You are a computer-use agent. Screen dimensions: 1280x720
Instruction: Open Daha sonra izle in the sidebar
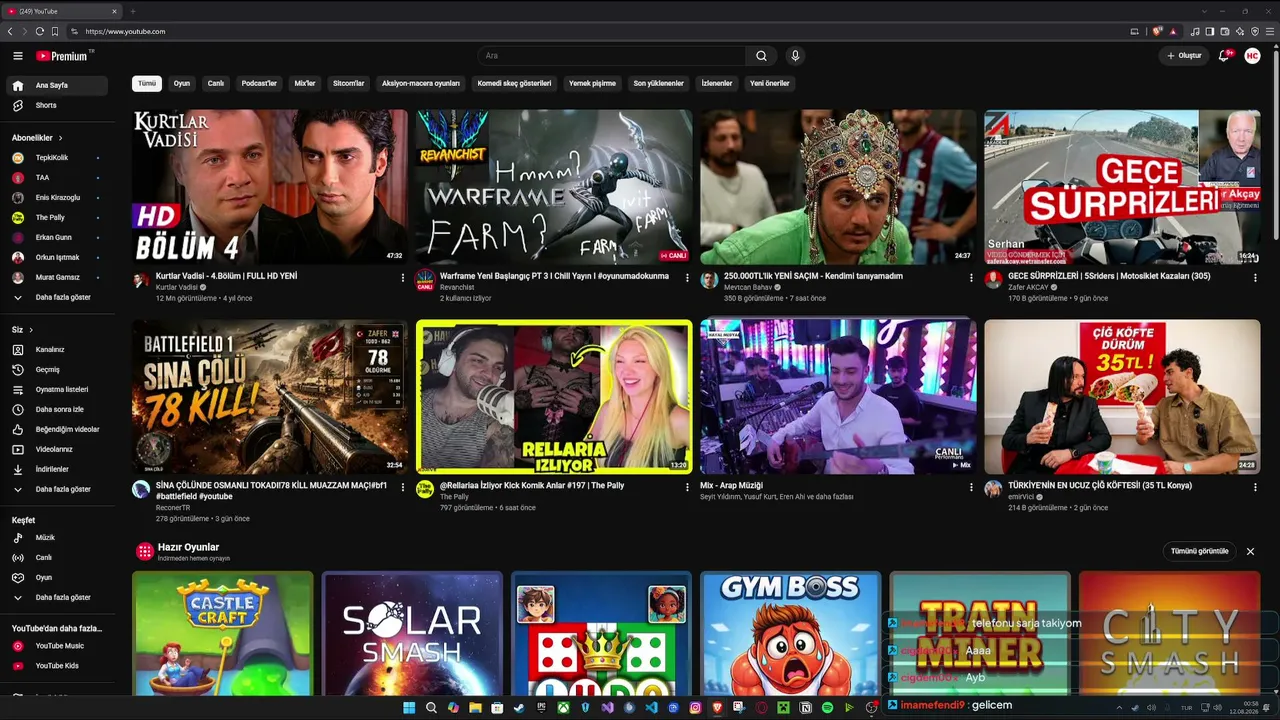pyautogui.click(x=58, y=409)
